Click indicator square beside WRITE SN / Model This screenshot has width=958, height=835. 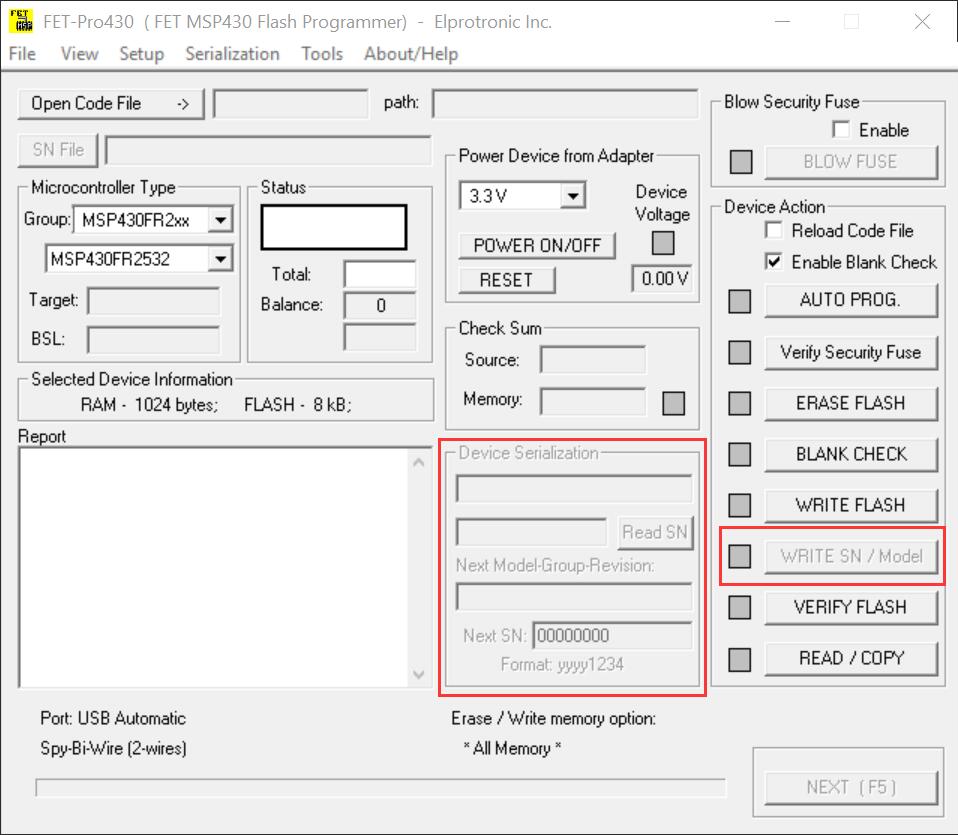[x=739, y=556]
